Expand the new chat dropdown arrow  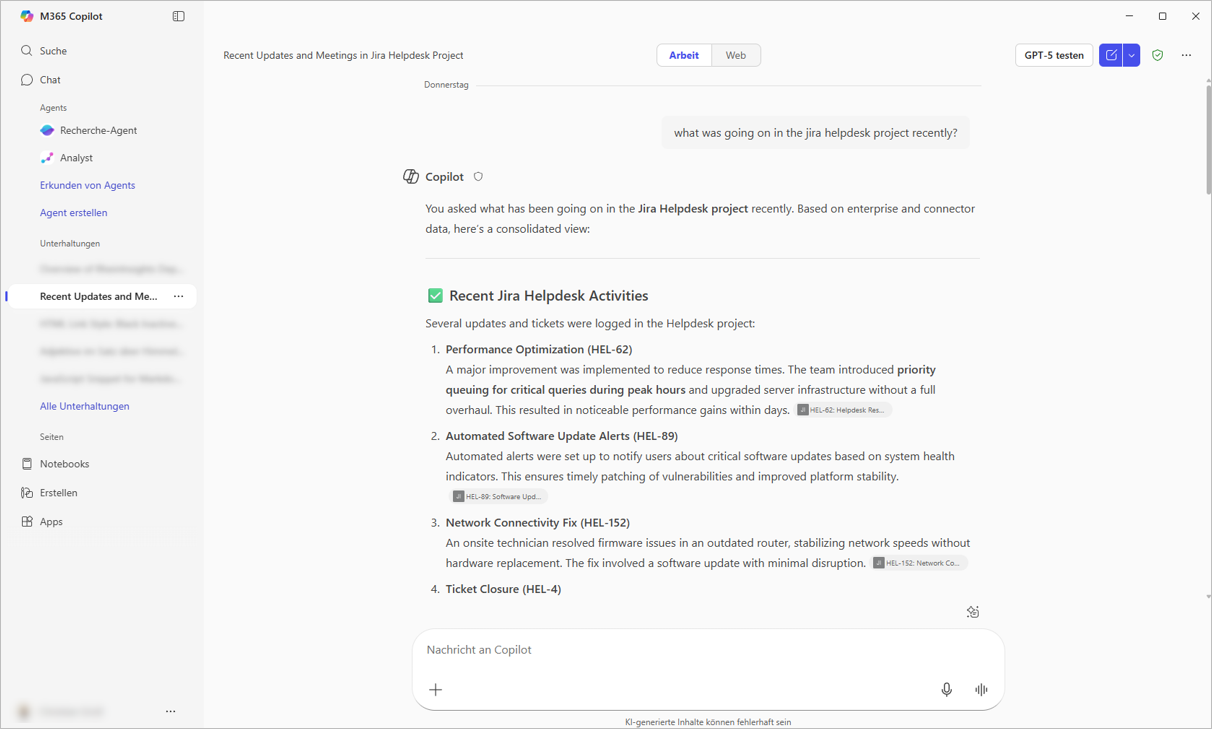pyautogui.click(x=1131, y=56)
